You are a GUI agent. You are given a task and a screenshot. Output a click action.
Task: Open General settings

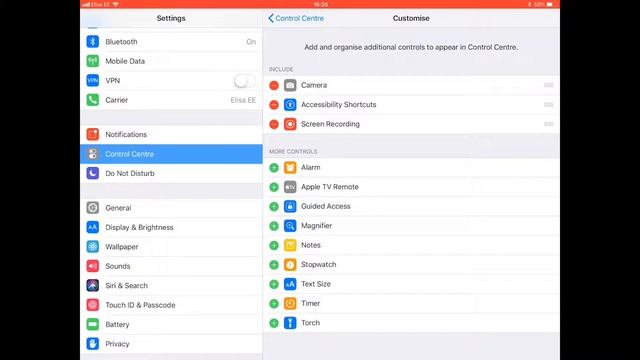[x=171, y=208]
